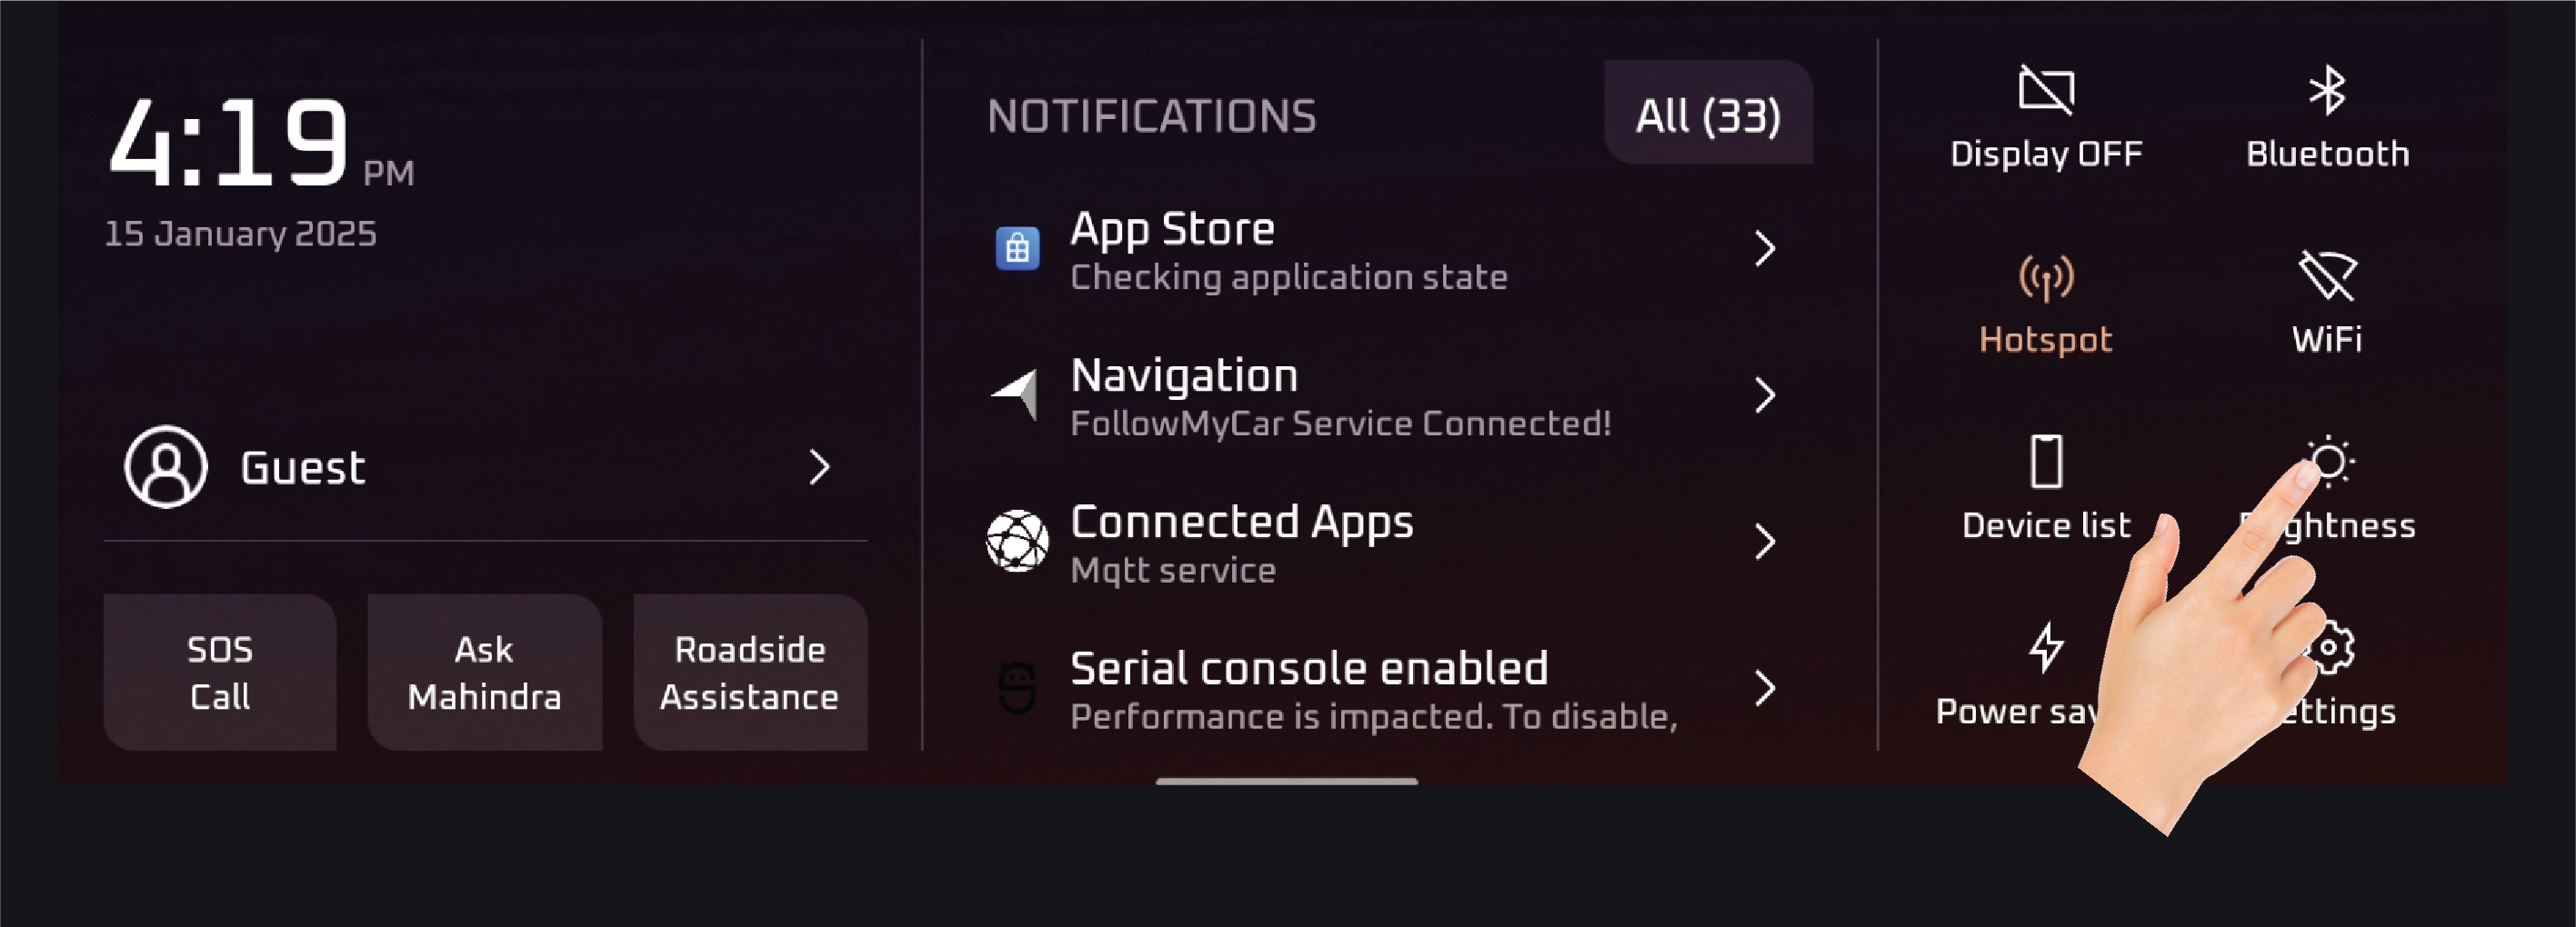This screenshot has width=2576, height=927.
Task: Show All (33) notifications
Action: point(1707,115)
